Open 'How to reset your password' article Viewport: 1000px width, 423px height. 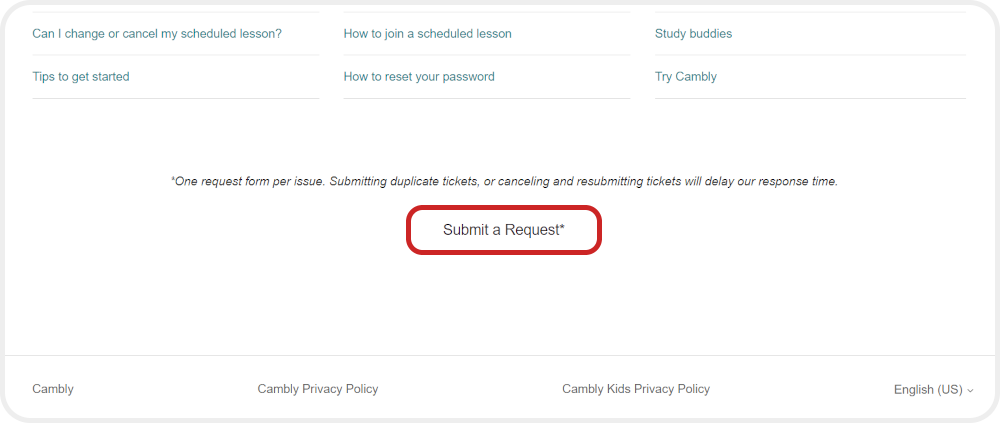[419, 77]
